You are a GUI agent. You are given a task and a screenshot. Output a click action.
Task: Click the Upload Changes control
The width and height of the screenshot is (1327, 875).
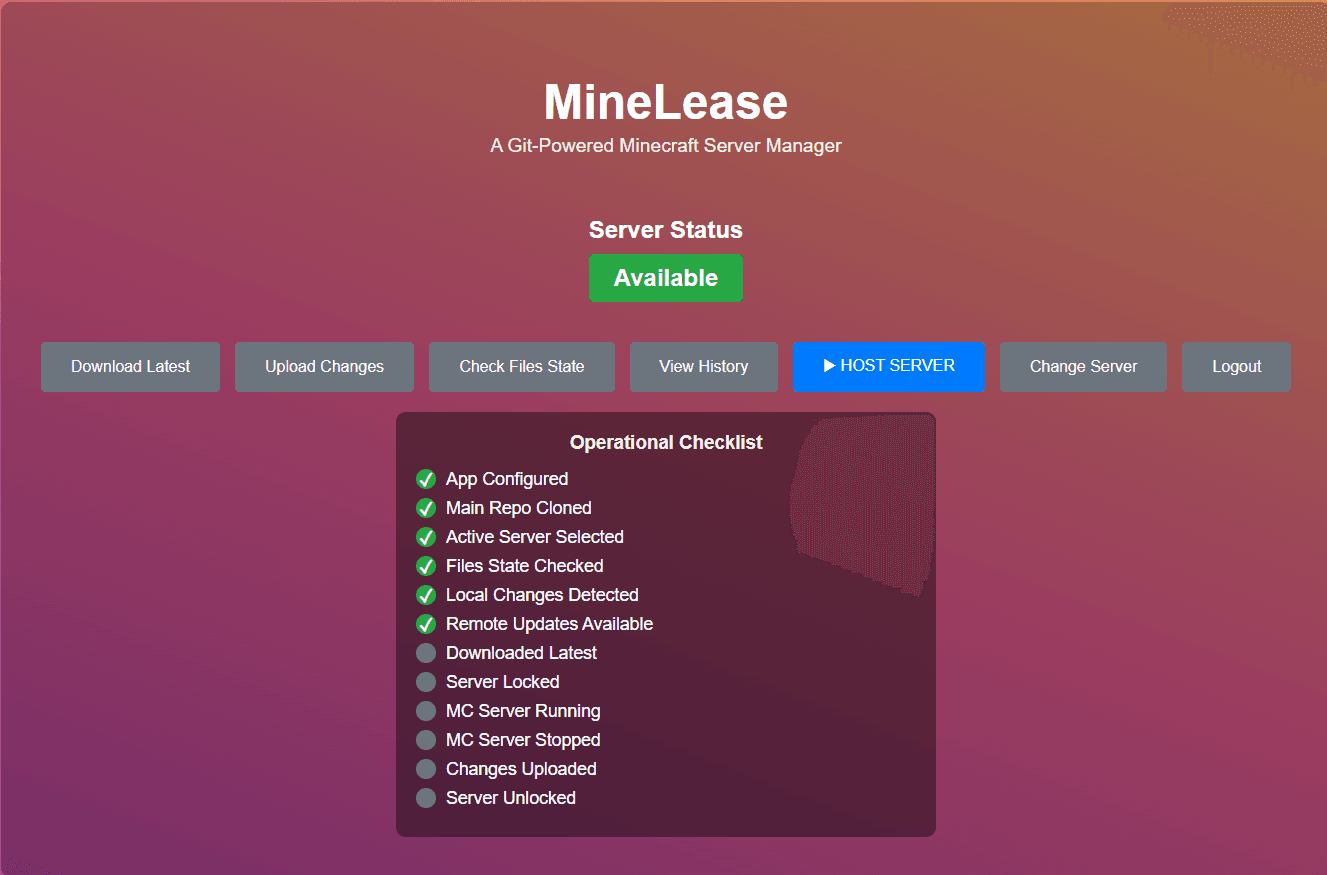(x=324, y=366)
